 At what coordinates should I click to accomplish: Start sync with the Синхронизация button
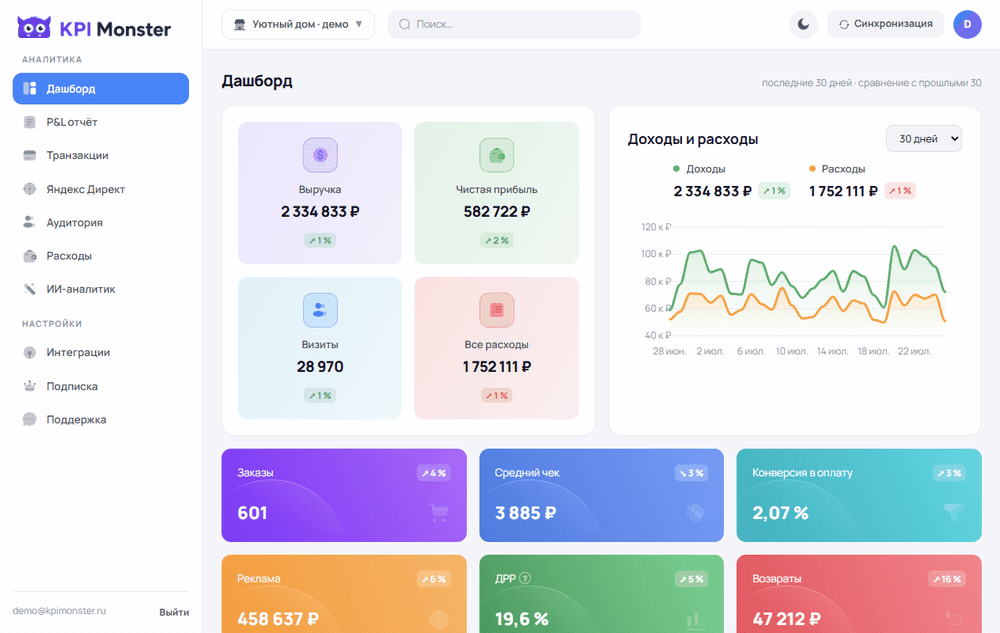[x=885, y=24]
